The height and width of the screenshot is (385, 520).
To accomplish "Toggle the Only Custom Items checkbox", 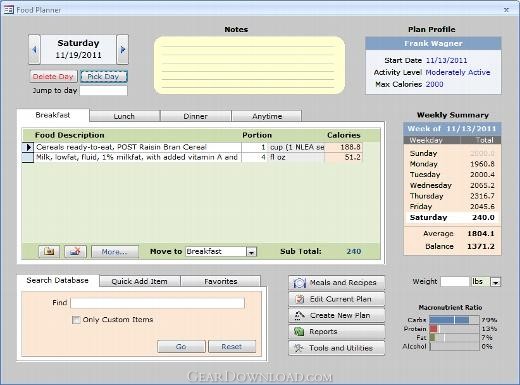I will click(76, 320).
